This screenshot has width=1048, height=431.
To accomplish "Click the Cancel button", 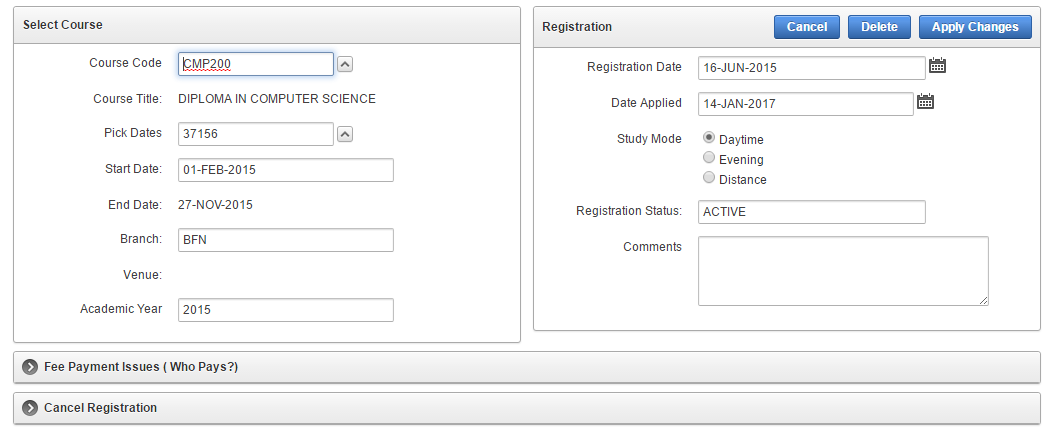I will (806, 27).
